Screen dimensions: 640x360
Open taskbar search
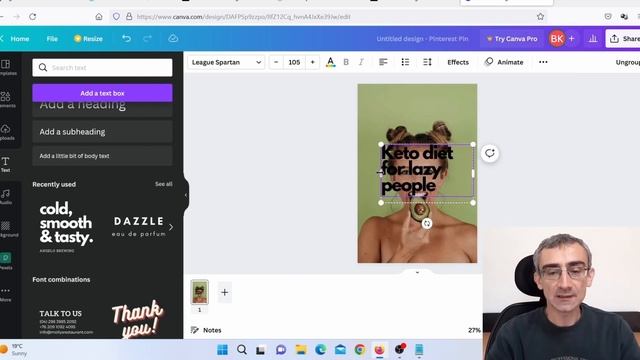point(242,350)
